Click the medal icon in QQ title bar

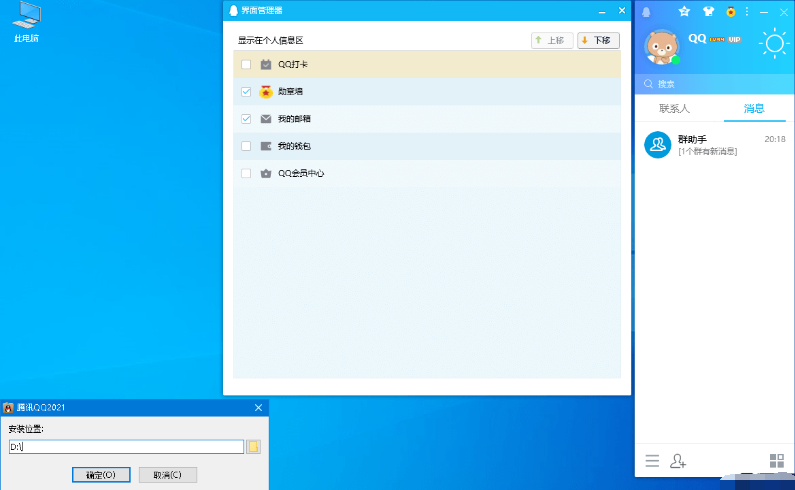pyautogui.click(x=731, y=11)
